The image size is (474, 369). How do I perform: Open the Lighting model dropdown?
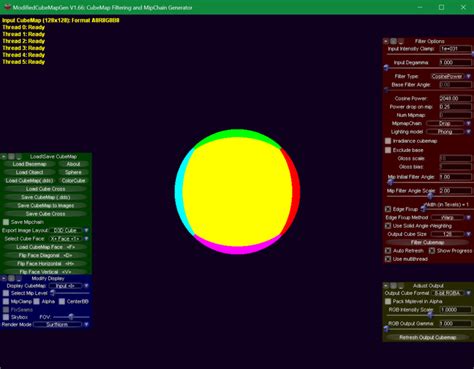click(x=468, y=132)
